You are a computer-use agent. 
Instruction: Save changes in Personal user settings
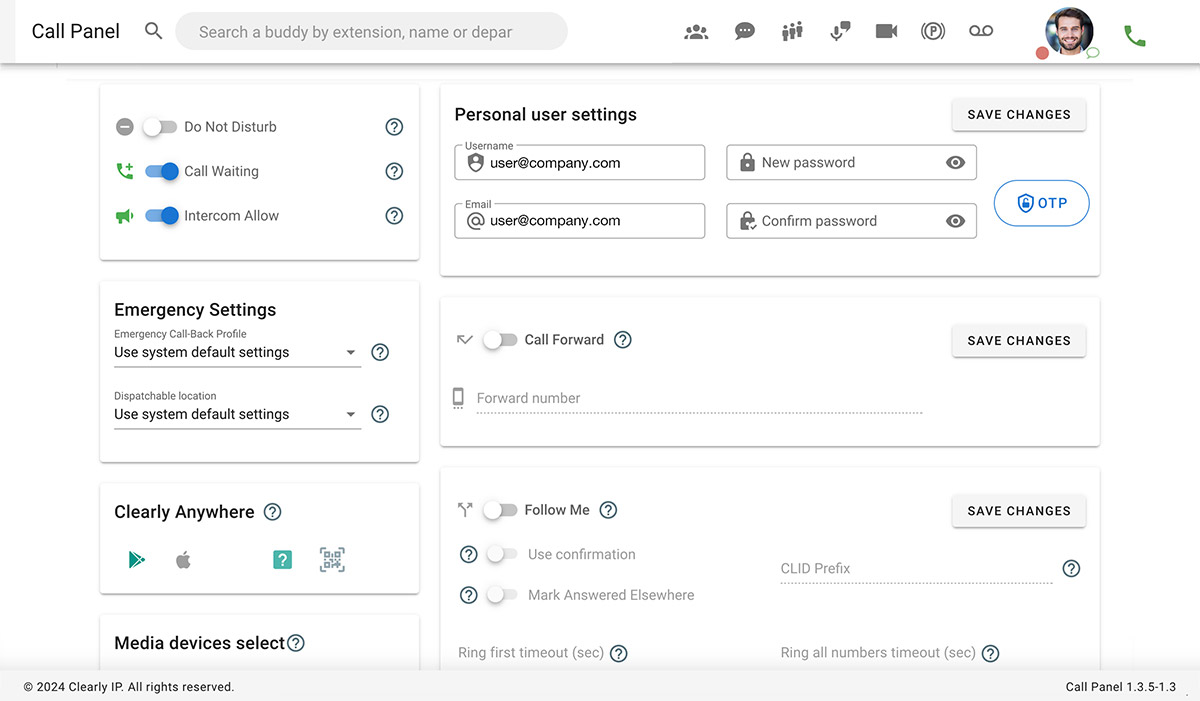(1018, 115)
